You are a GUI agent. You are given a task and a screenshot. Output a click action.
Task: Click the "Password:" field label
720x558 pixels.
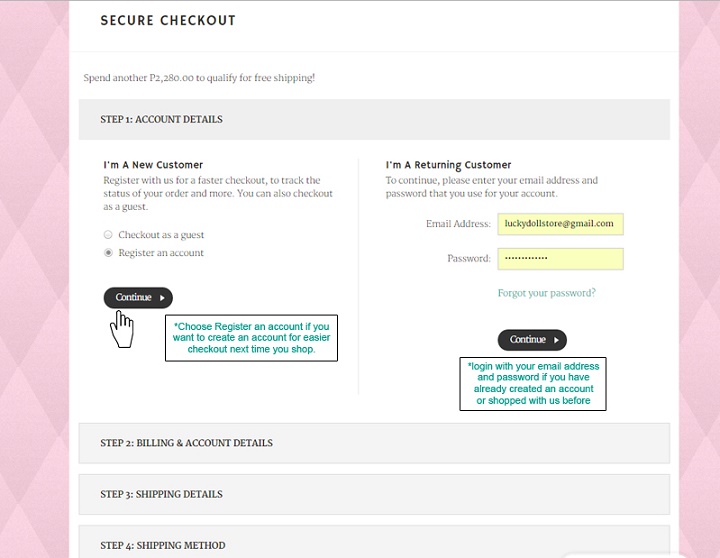pos(468,259)
